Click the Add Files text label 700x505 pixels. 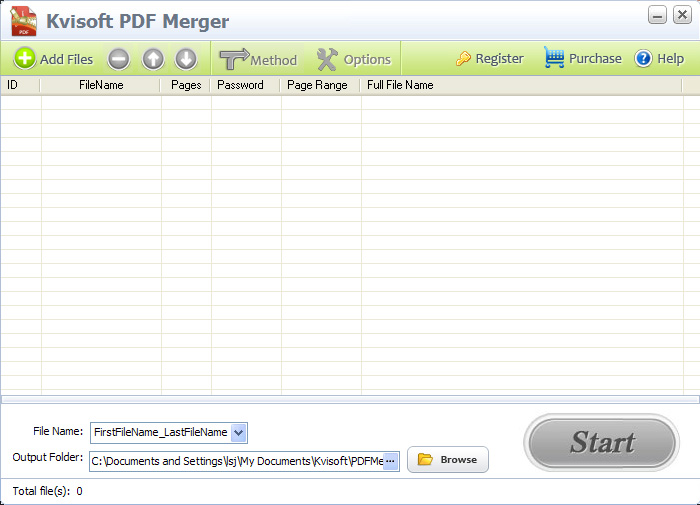(67, 59)
